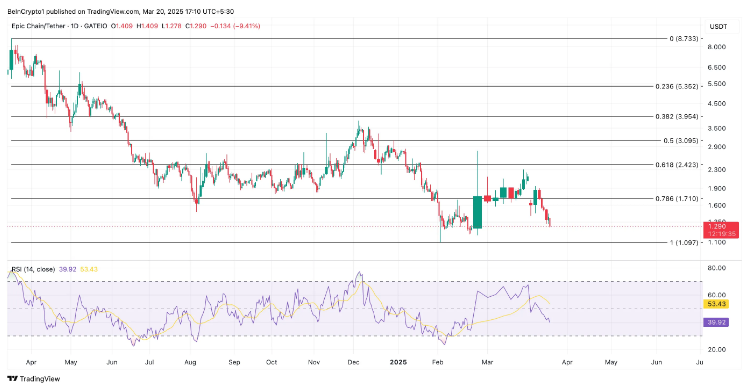Click the Aug time axis label
Screen dimensions: 744x387
190,362
